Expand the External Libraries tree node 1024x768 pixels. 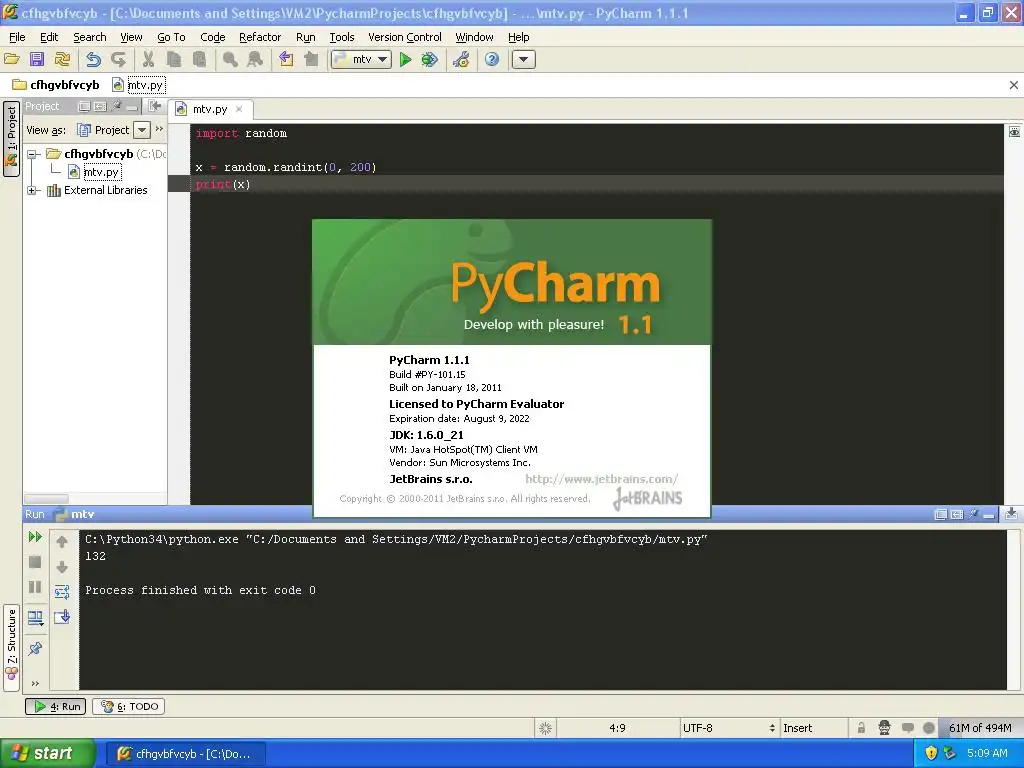tap(31, 191)
